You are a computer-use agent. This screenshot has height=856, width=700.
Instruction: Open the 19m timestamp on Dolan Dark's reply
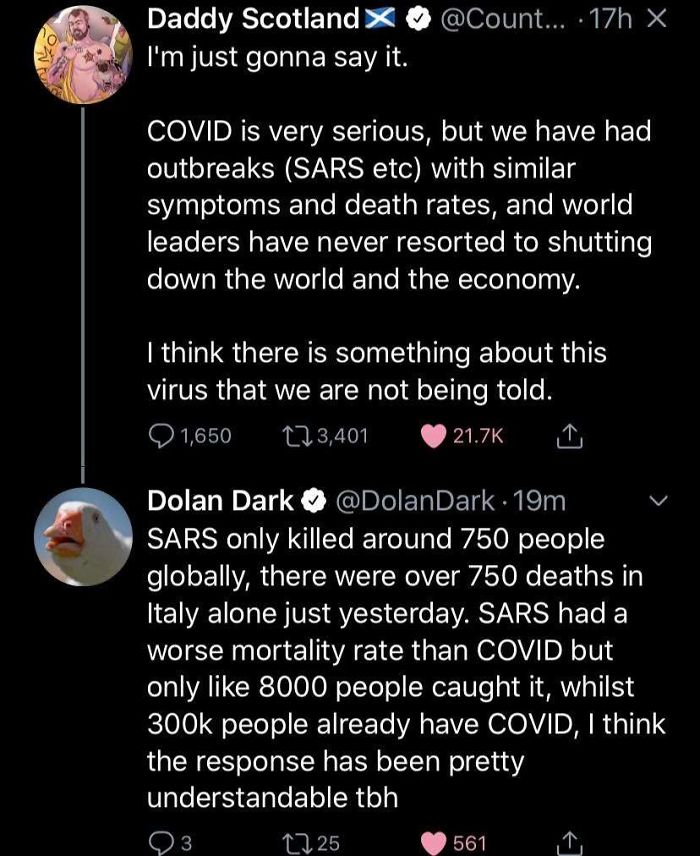[537, 501]
